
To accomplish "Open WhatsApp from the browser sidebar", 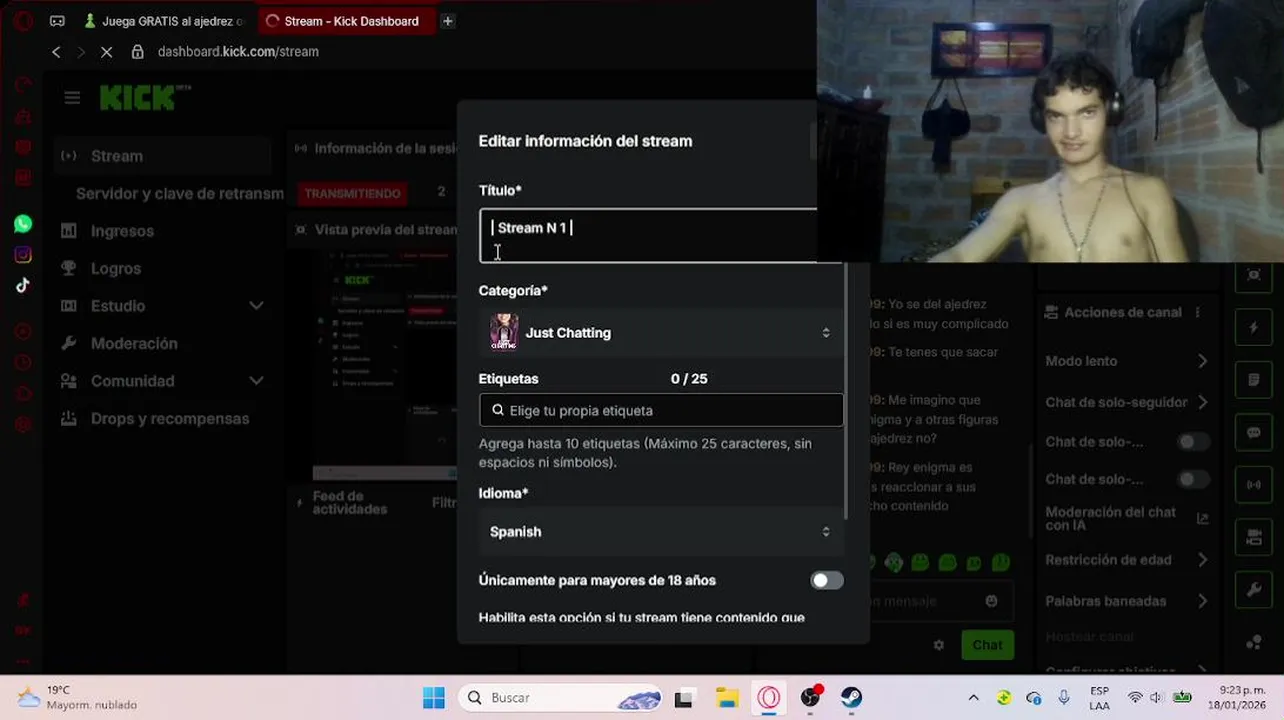I will [x=23, y=224].
